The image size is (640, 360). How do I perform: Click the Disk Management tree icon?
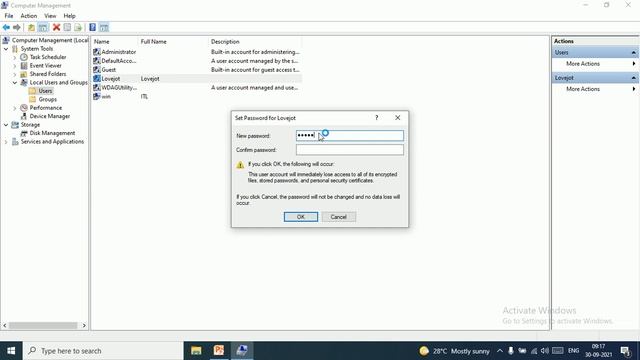(x=24, y=133)
